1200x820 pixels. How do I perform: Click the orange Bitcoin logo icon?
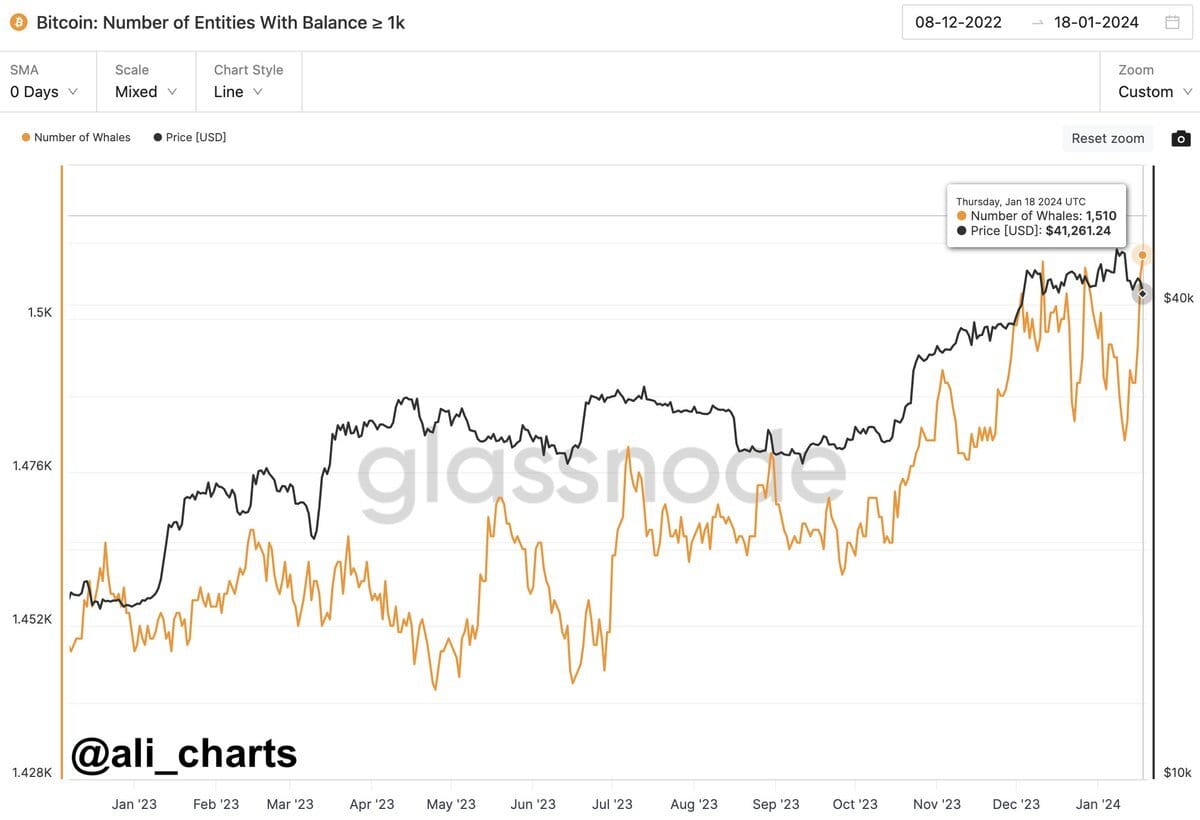[18, 22]
